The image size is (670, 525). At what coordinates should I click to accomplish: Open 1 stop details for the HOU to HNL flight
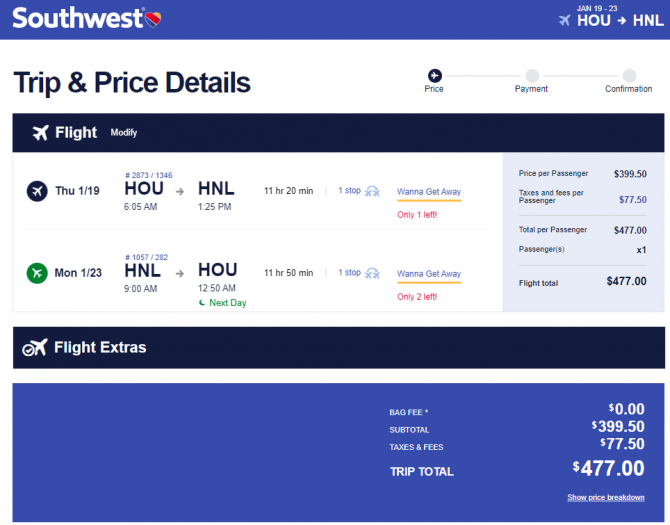click(350, 191)
